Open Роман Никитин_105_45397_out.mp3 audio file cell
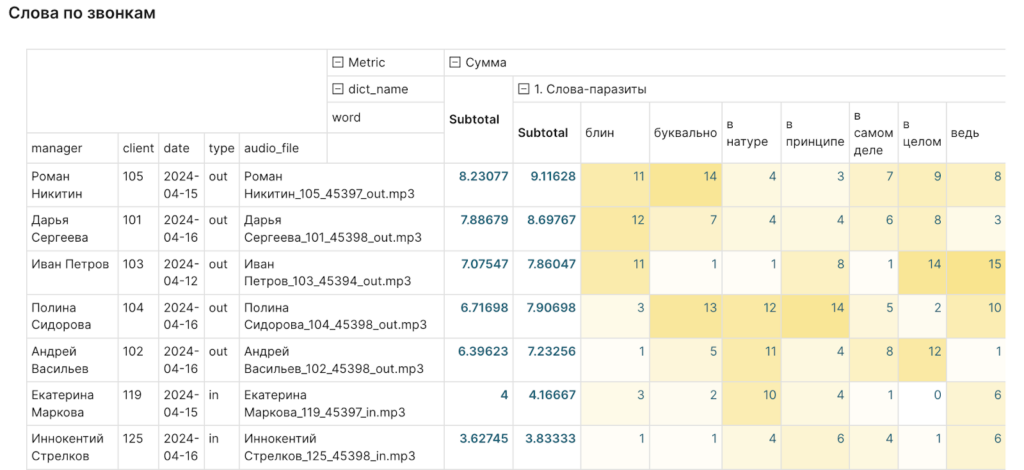 pos(328,185)
